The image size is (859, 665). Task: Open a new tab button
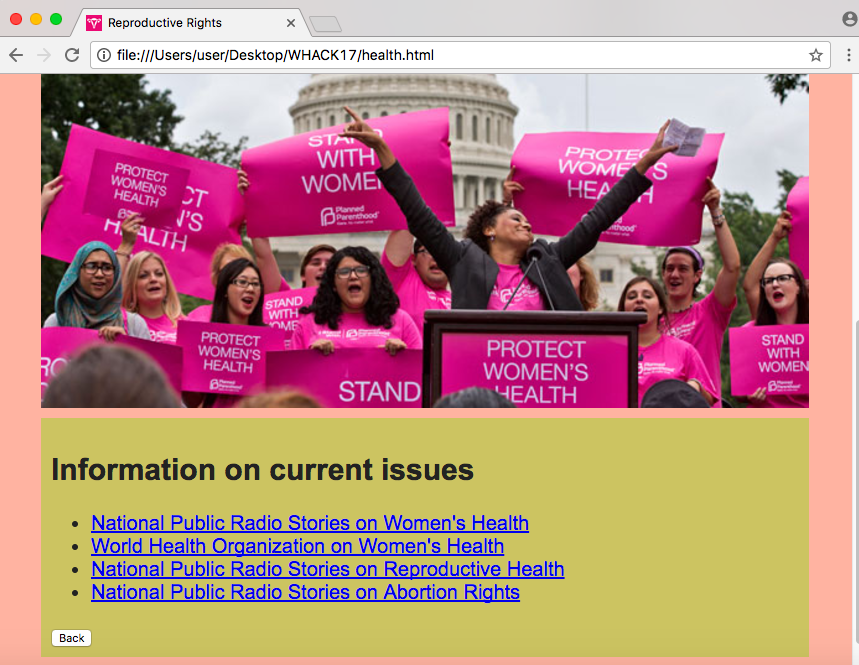(x=325, y=24)
